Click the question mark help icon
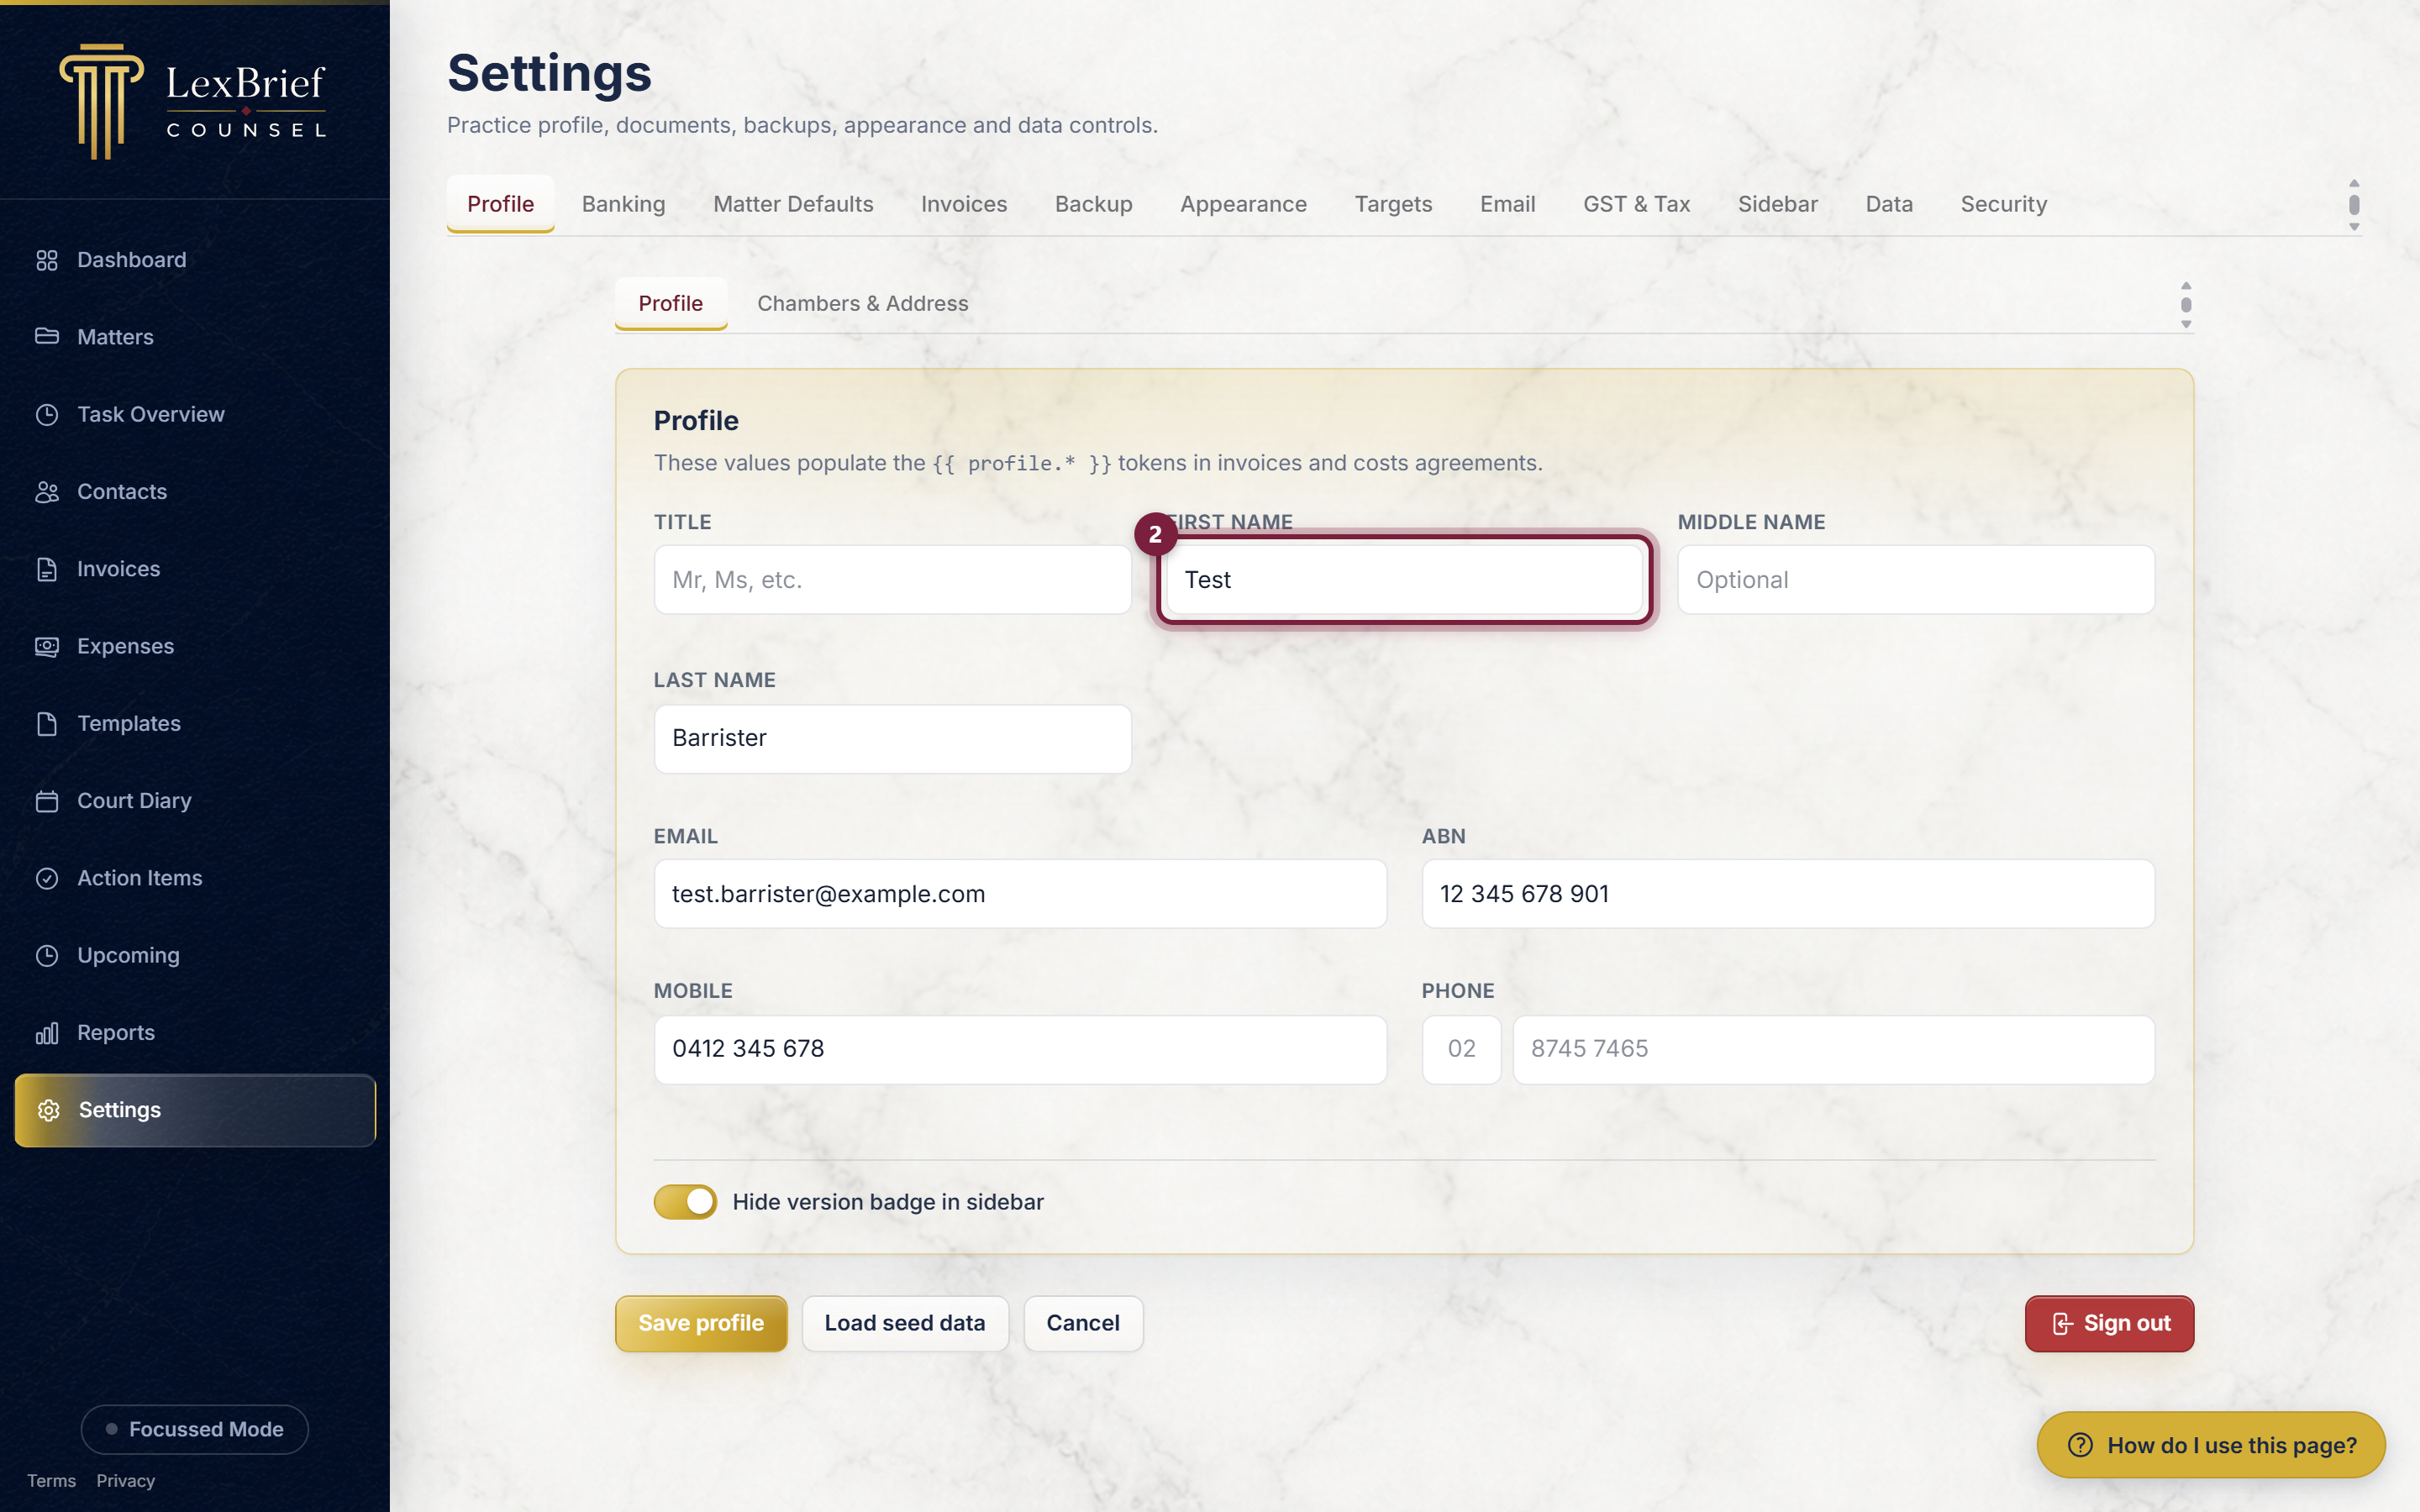 [2080, 1445]
